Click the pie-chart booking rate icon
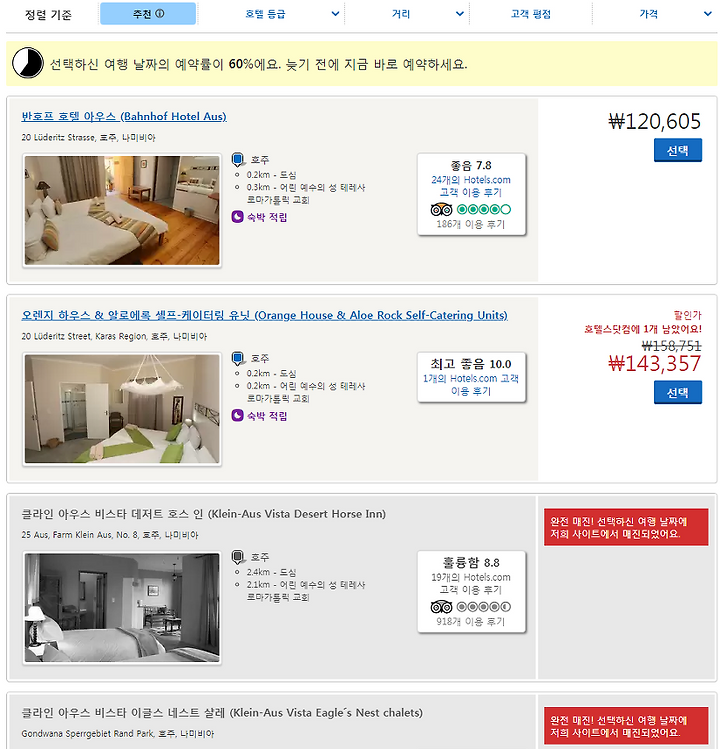This screenshot has width=720, height=749. tap(28, 63)
